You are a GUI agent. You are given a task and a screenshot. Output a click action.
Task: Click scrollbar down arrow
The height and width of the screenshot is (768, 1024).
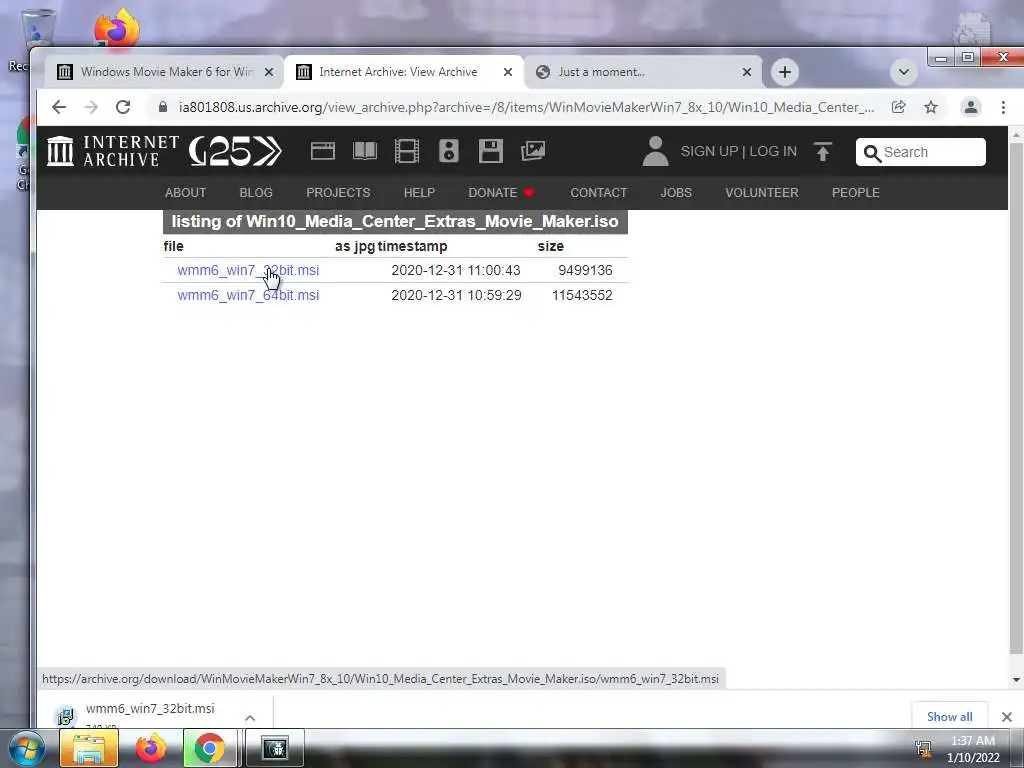(1016, 680)
